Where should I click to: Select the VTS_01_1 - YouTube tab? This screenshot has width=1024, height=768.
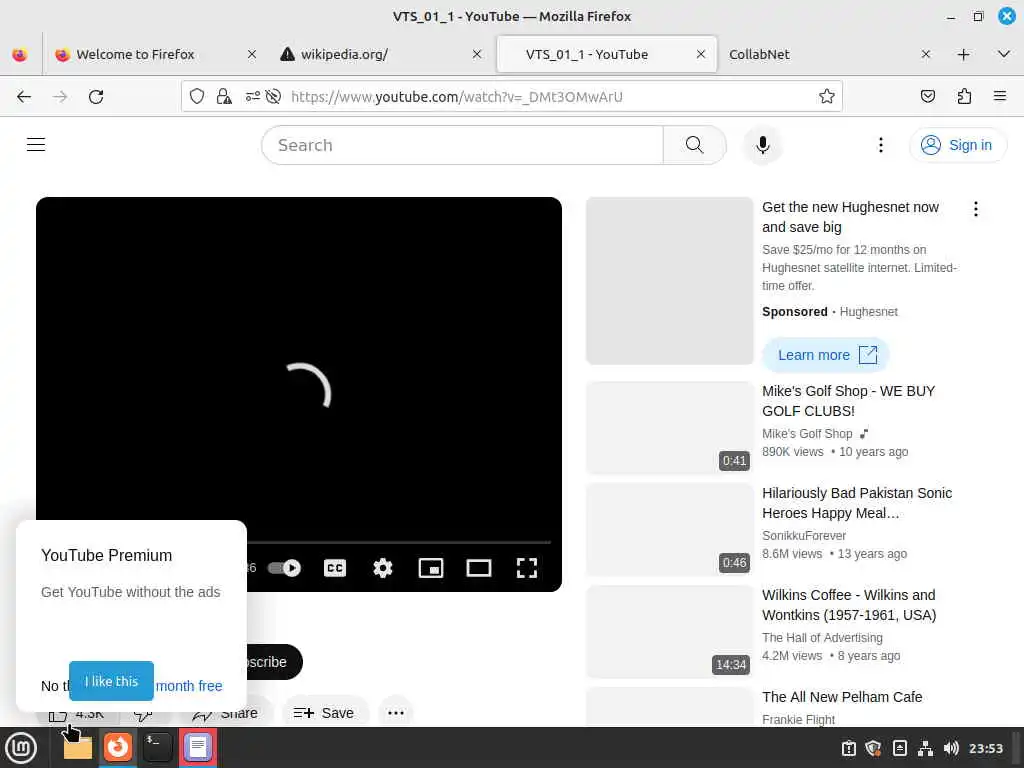[587, 54]
